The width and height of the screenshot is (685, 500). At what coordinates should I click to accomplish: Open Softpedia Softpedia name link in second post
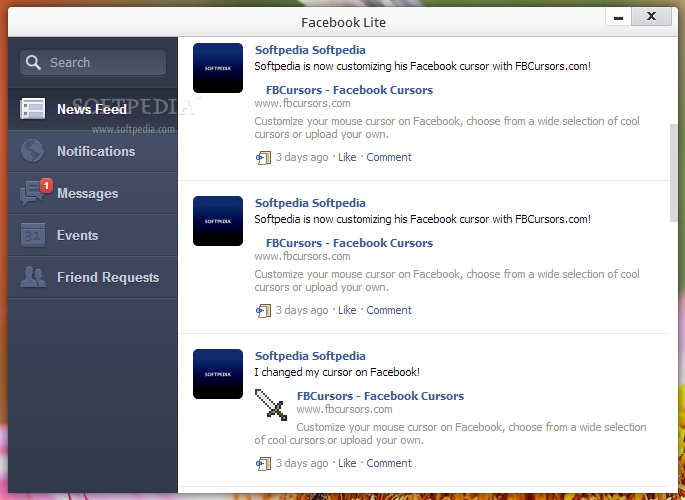tap(310, 203)
